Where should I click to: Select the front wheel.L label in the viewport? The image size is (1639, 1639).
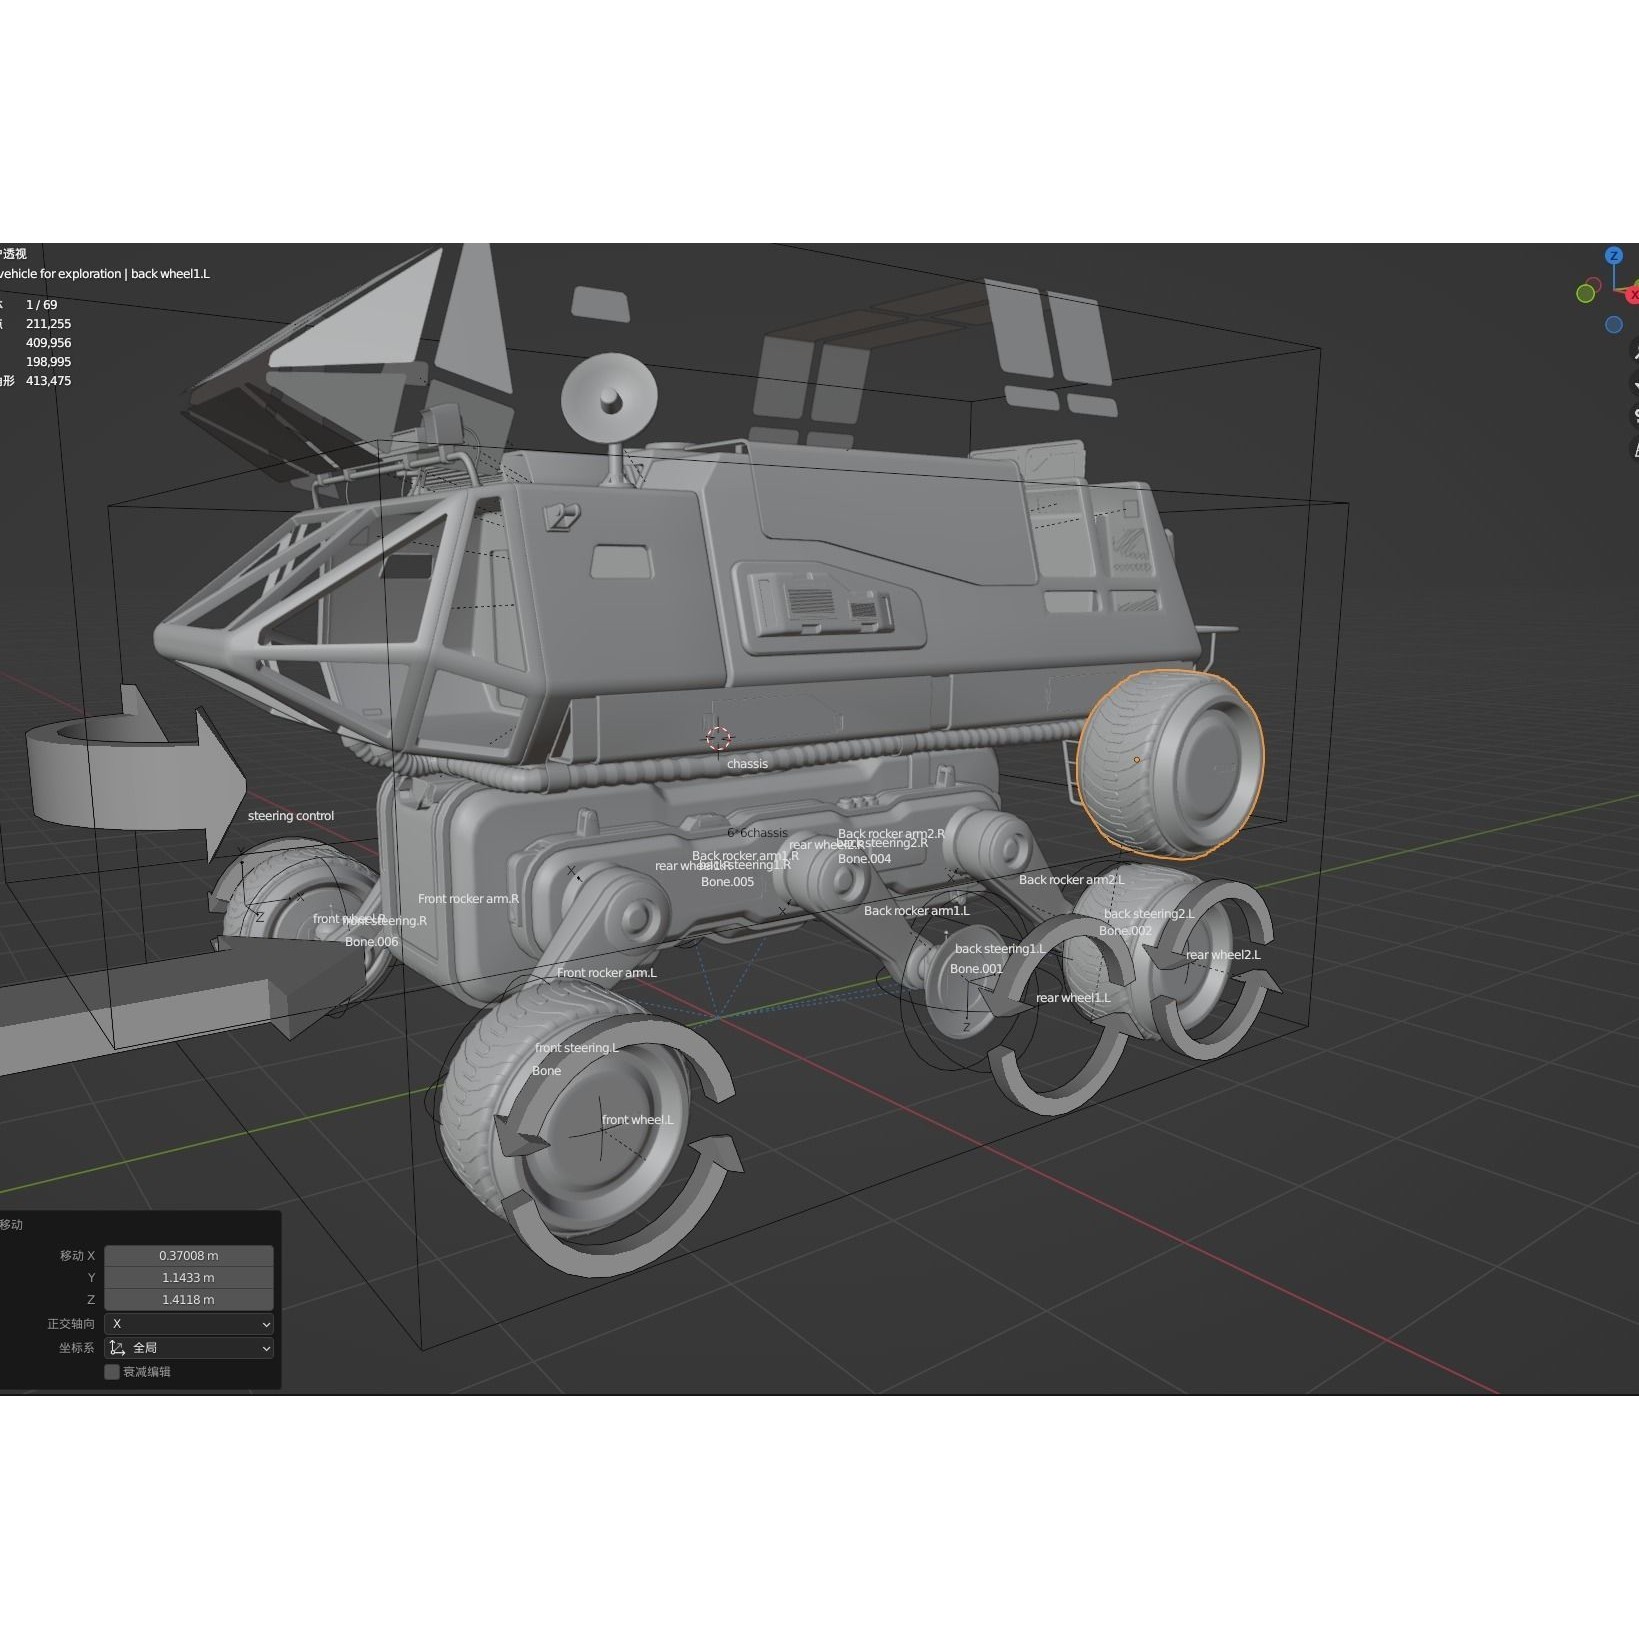tap(637, 1120)
